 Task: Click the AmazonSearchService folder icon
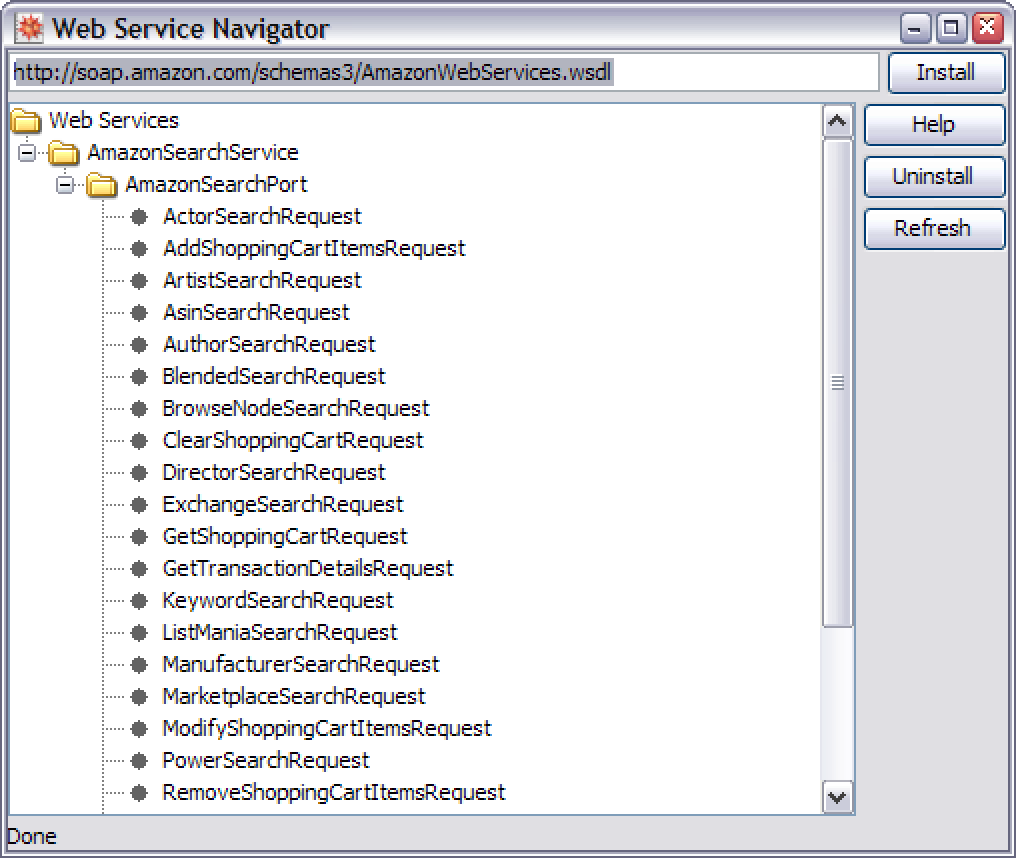click(x=64, y=153)
